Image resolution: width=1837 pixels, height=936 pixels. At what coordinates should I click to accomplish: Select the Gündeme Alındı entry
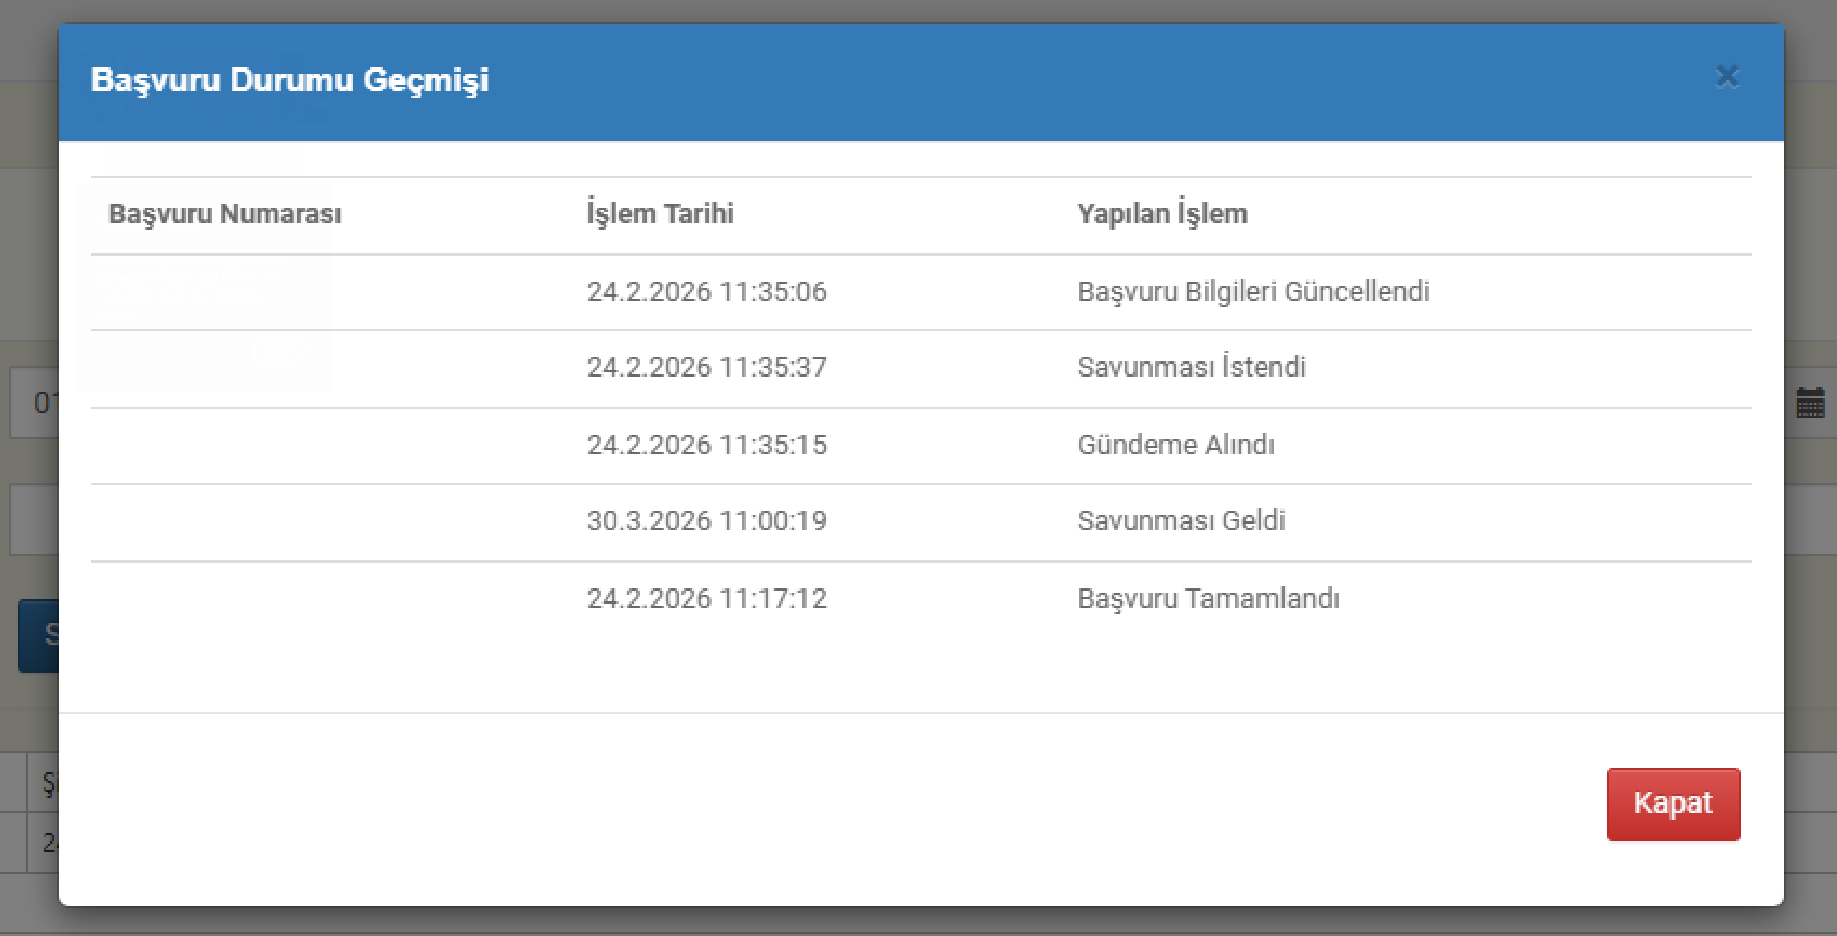[1176, 444]
